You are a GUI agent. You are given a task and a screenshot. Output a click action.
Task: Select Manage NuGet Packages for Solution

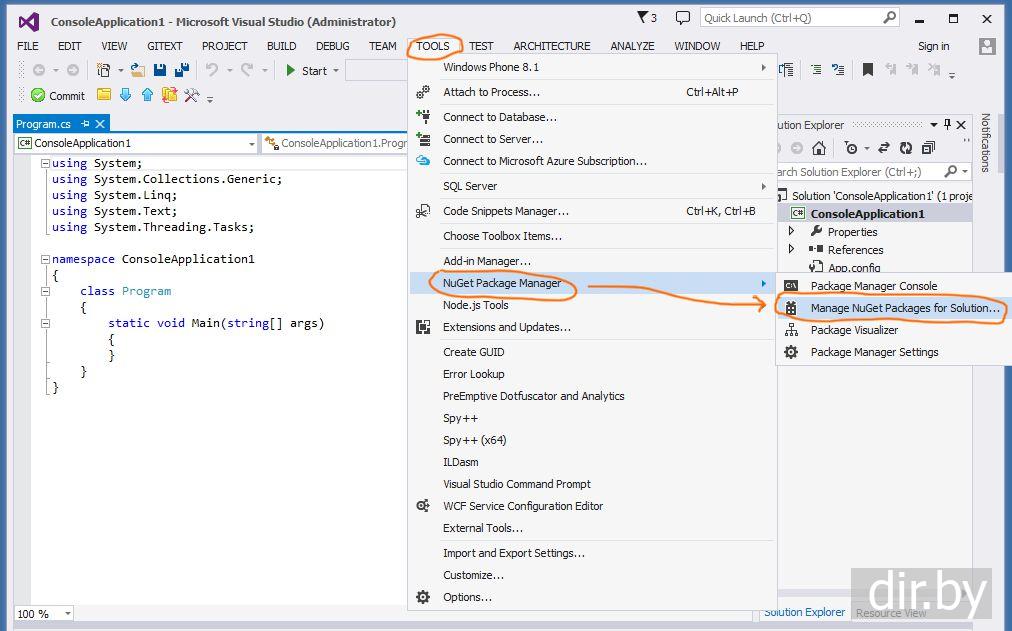click(x=904, y=308)
